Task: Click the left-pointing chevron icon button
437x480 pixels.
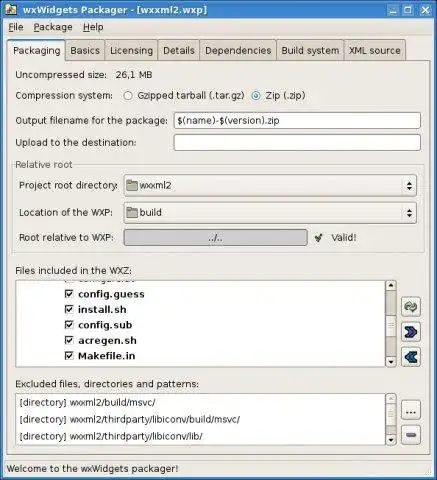Action: [411, 357]
